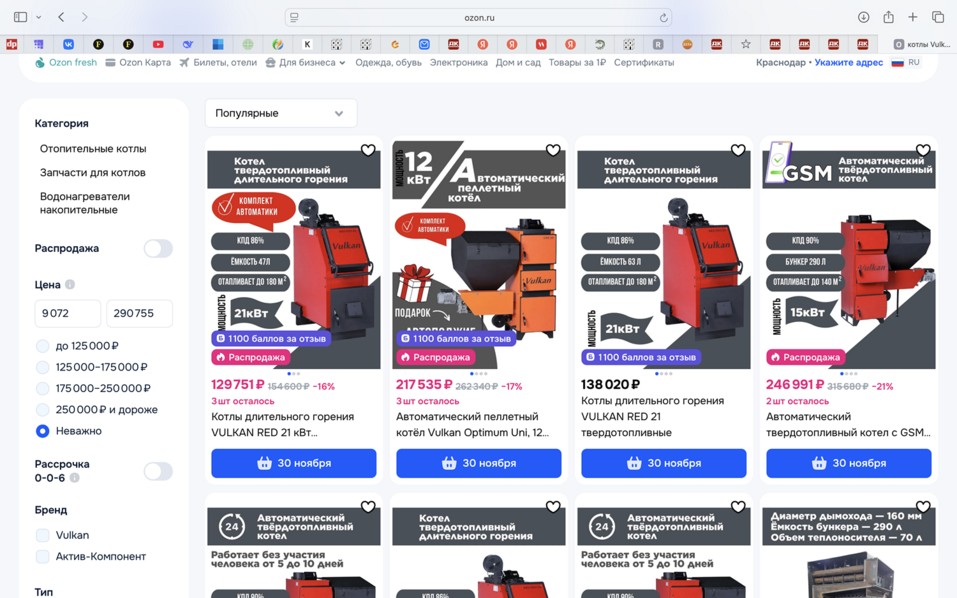Viewport: 957px width, 598px height.
Task: Click Safari reload page icon
Action: (x=663, y=18)
